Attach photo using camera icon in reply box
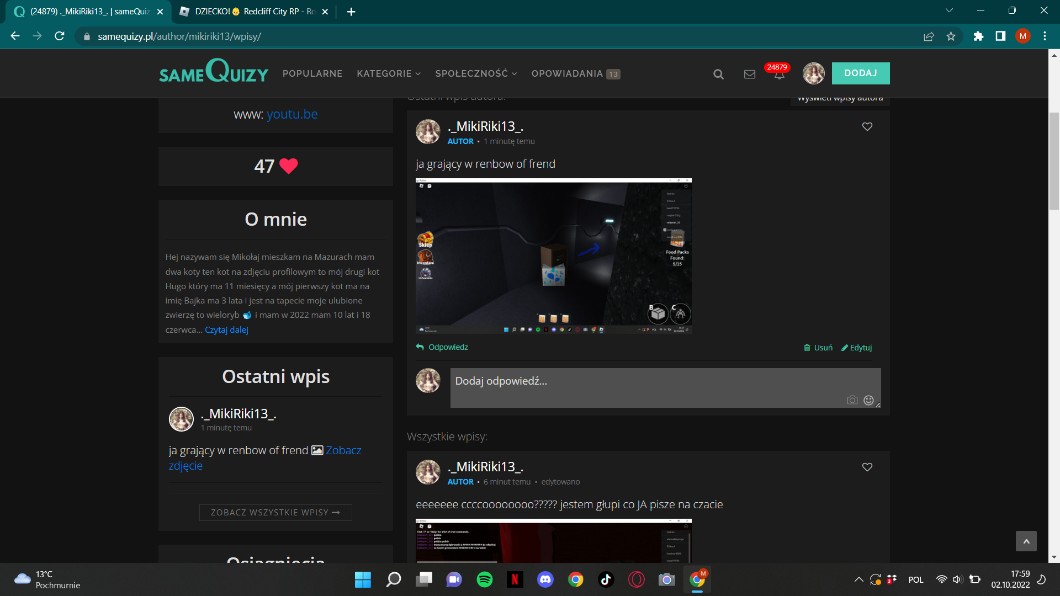This screenshot has height=596, width=1060. point(852,400)
